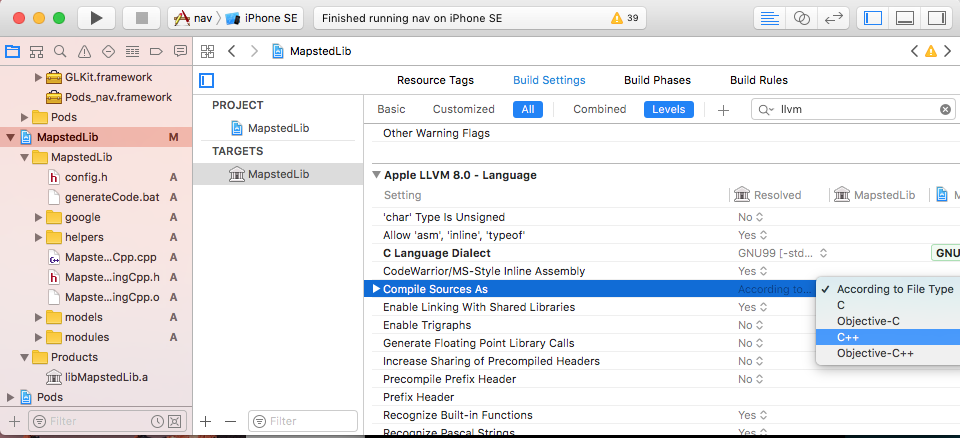The image size is (960, 438).
Task: Click the Run (play) button
Action: pos(96,18)
